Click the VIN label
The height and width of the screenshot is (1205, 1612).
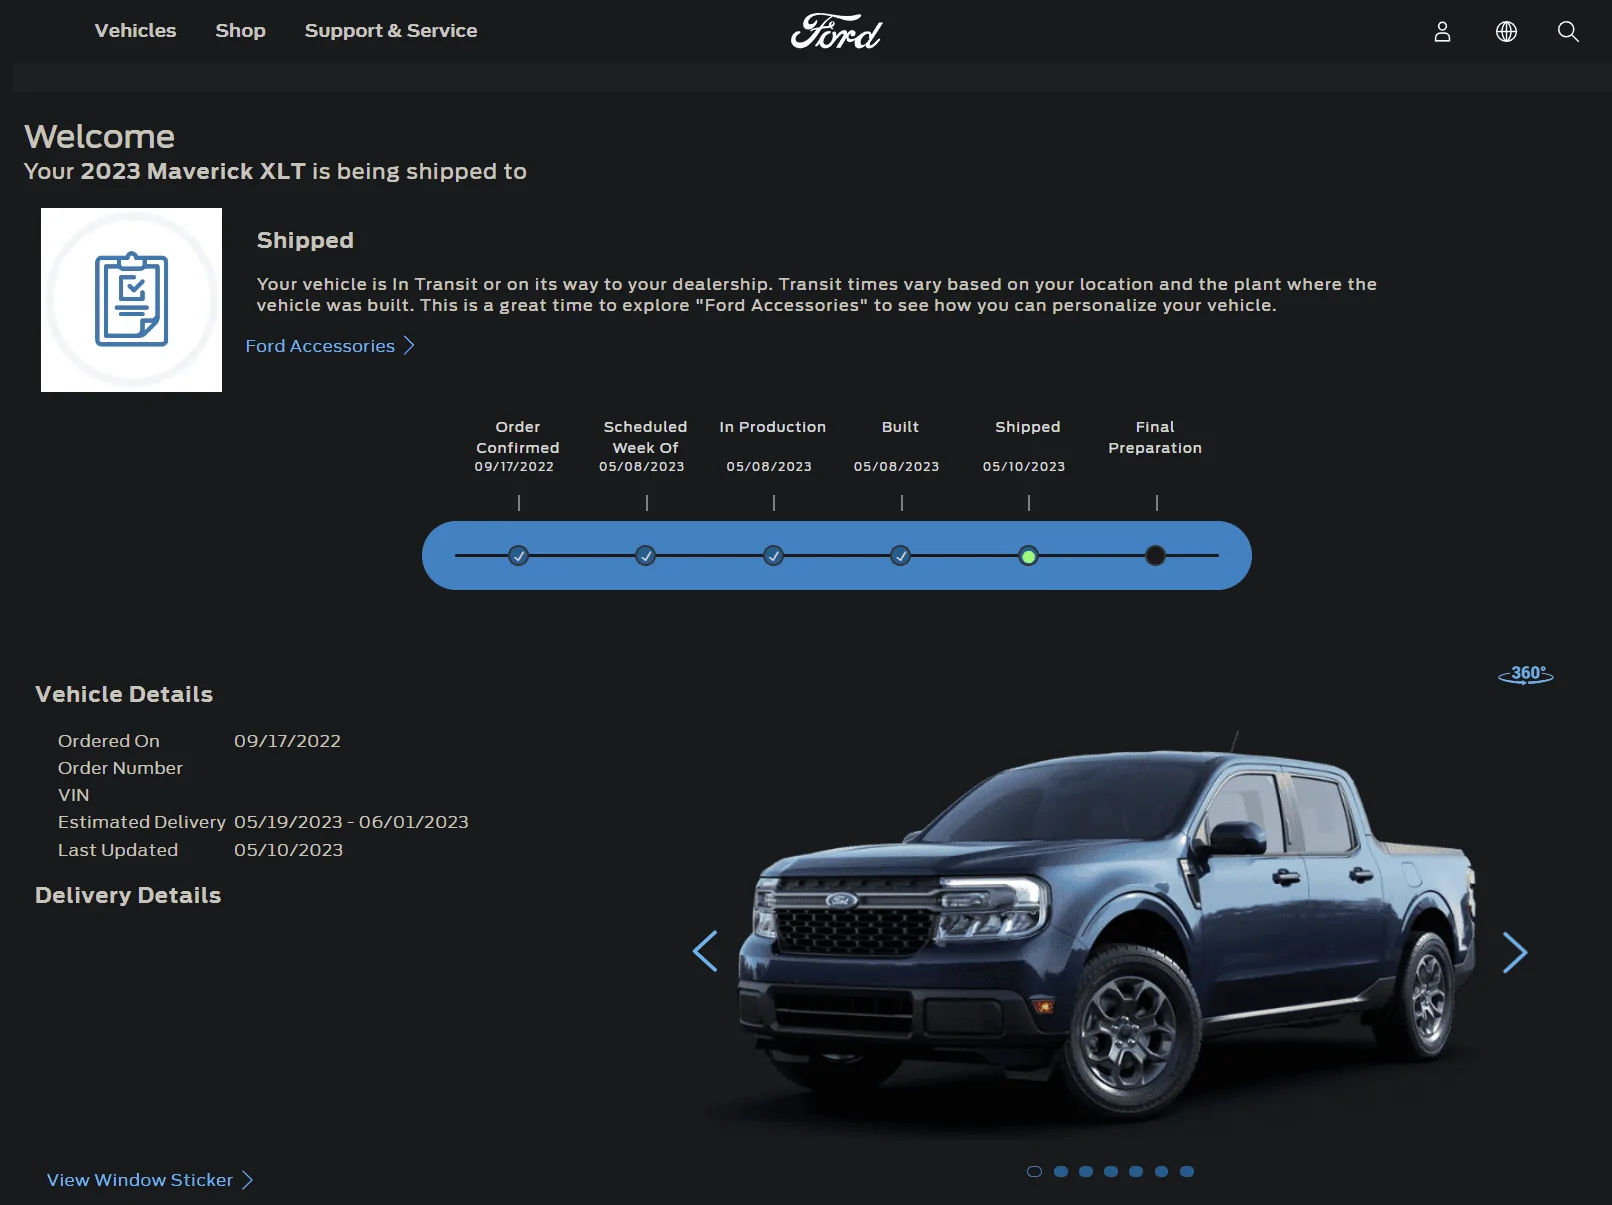tap(74, 795)
